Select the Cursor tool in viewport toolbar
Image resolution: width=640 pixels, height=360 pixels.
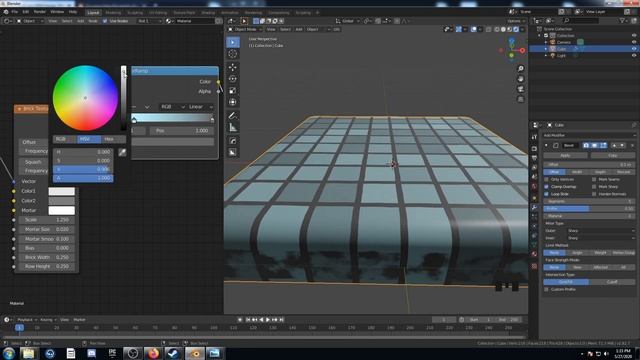(x=233, y=54)
